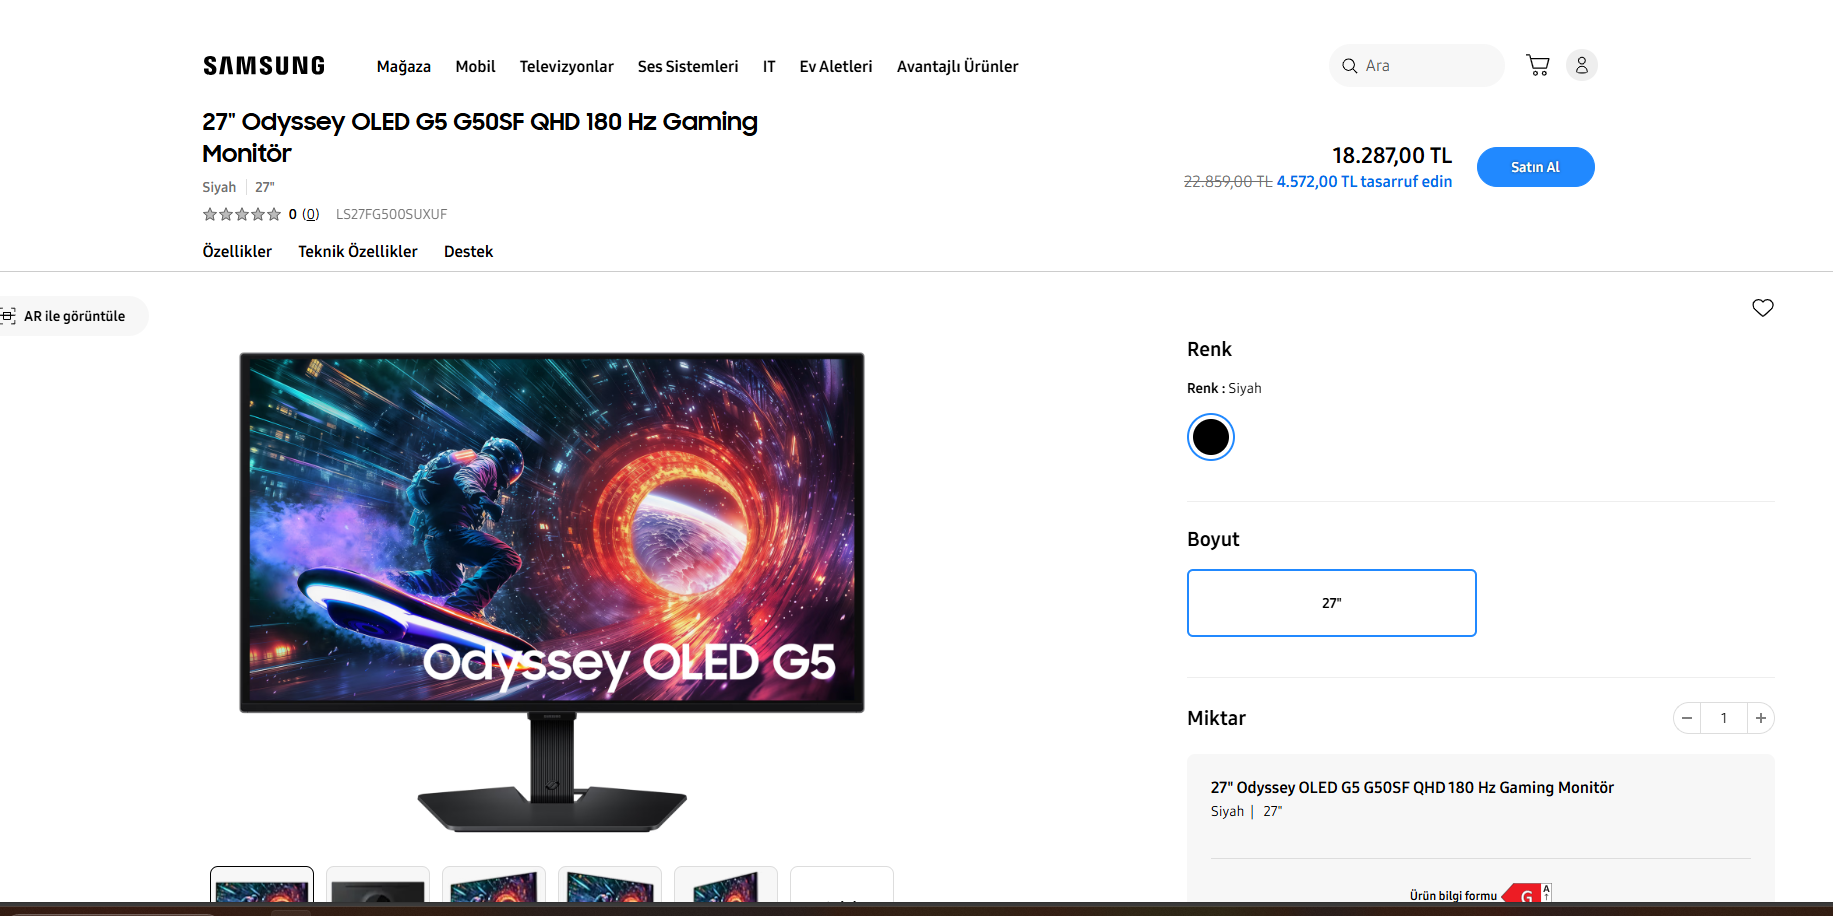Screen dimensions: 1833x916
Task: Click the search magnifier icon
Action: tap(1350, 66)
